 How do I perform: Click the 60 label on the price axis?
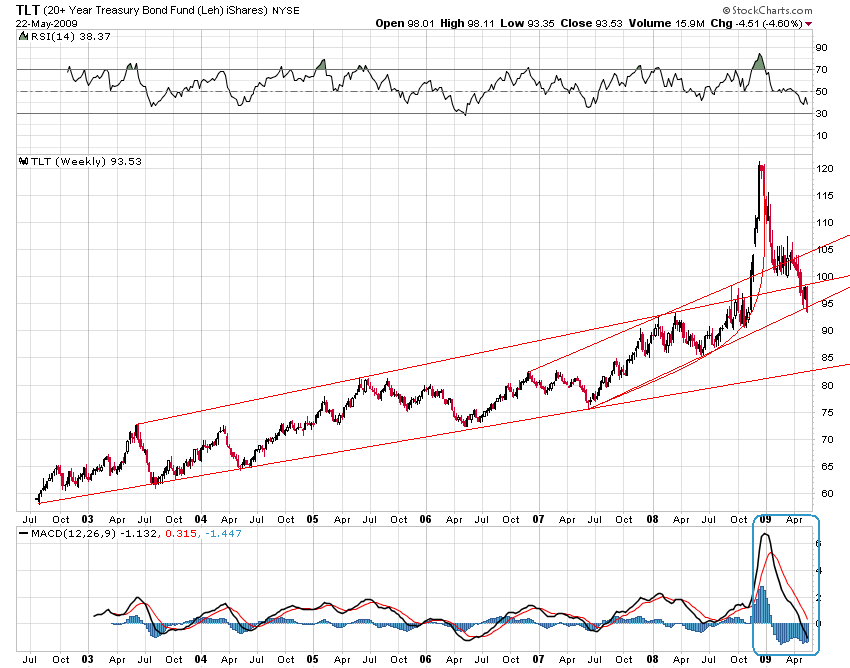pos(827,494)
